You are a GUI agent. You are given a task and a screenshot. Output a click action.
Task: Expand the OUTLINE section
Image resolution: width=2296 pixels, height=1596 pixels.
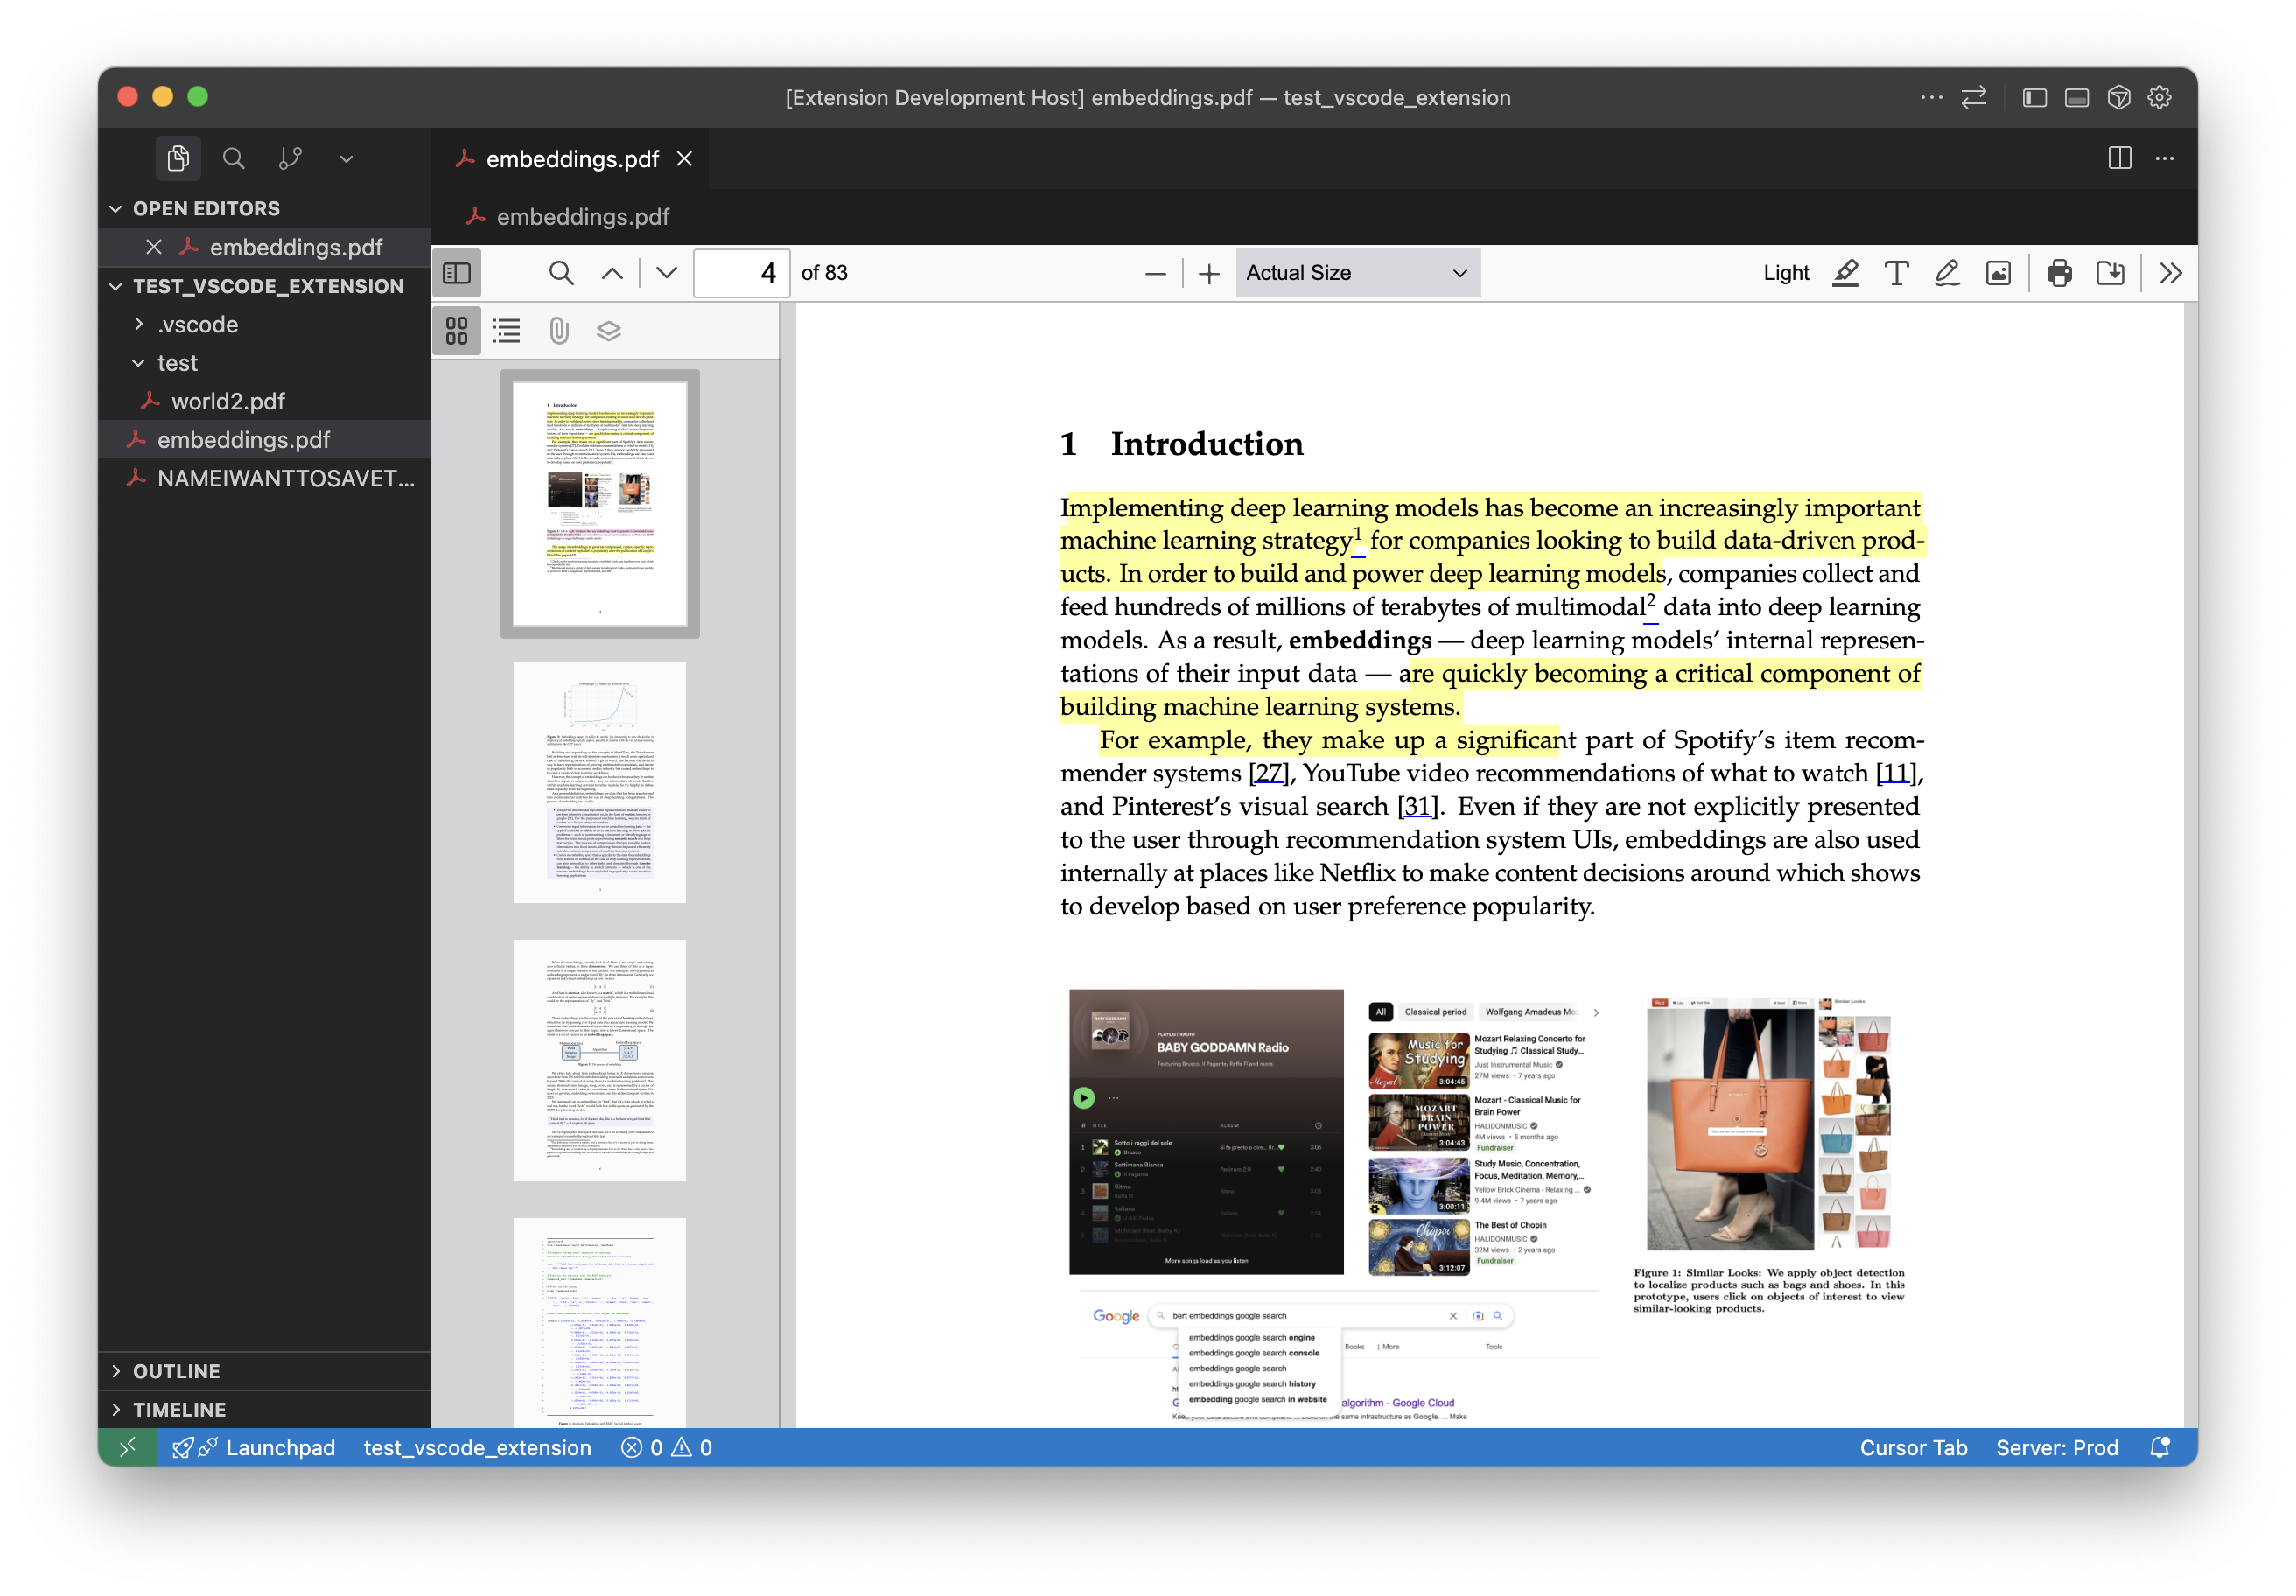176,1370
